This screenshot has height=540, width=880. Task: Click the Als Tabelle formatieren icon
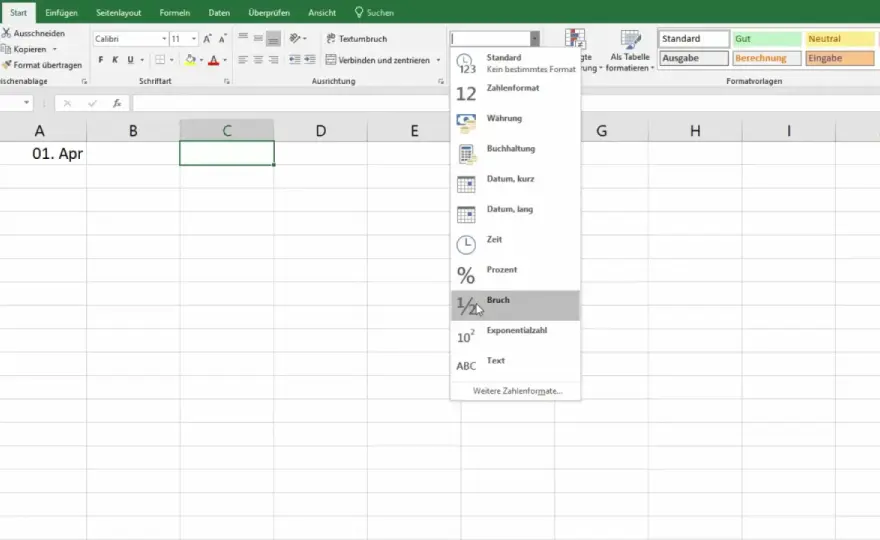(x=631, y=40)
